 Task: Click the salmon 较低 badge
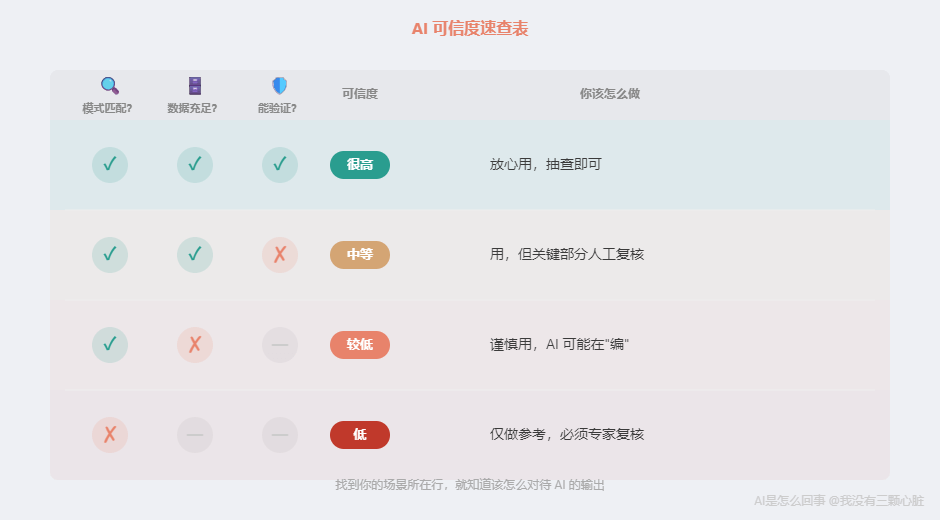point(360,345)
